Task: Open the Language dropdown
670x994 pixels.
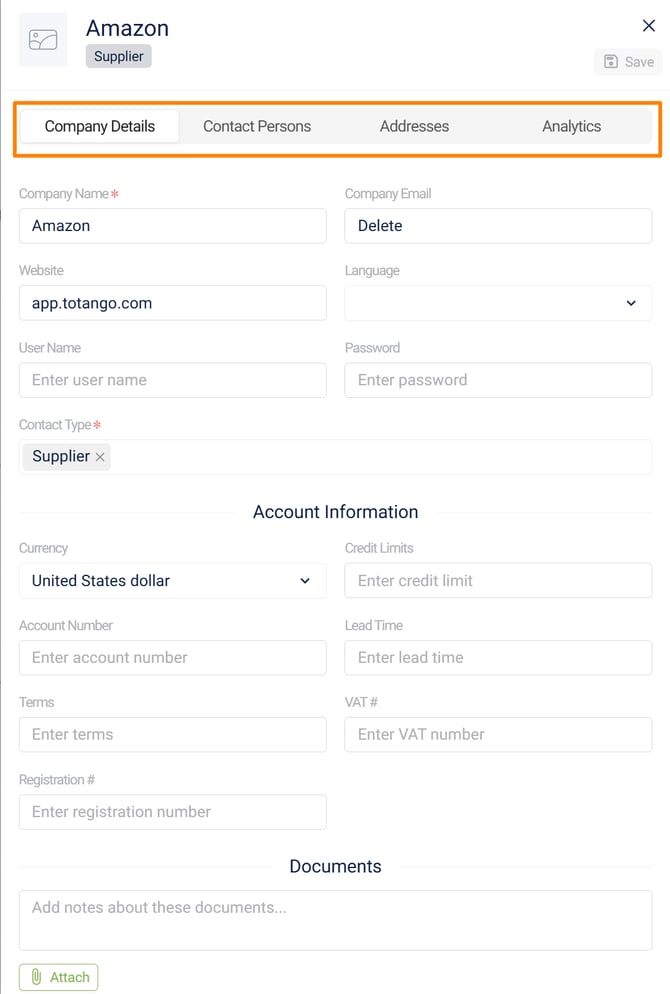Action: (x=498, y=303)
